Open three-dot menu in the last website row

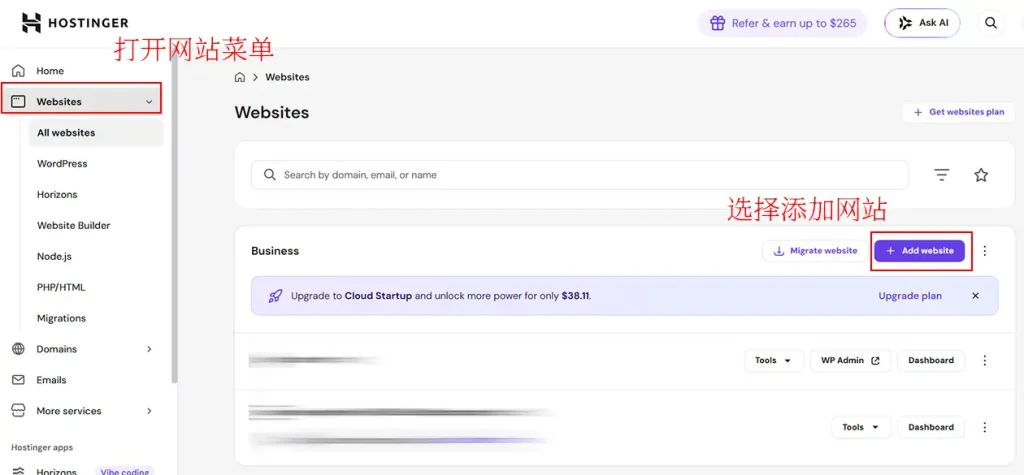click(985, 427)
